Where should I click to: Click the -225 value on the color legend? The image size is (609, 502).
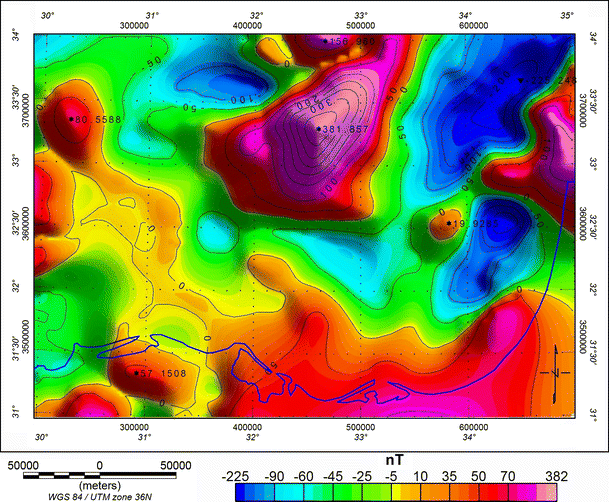tap(235, 476)
